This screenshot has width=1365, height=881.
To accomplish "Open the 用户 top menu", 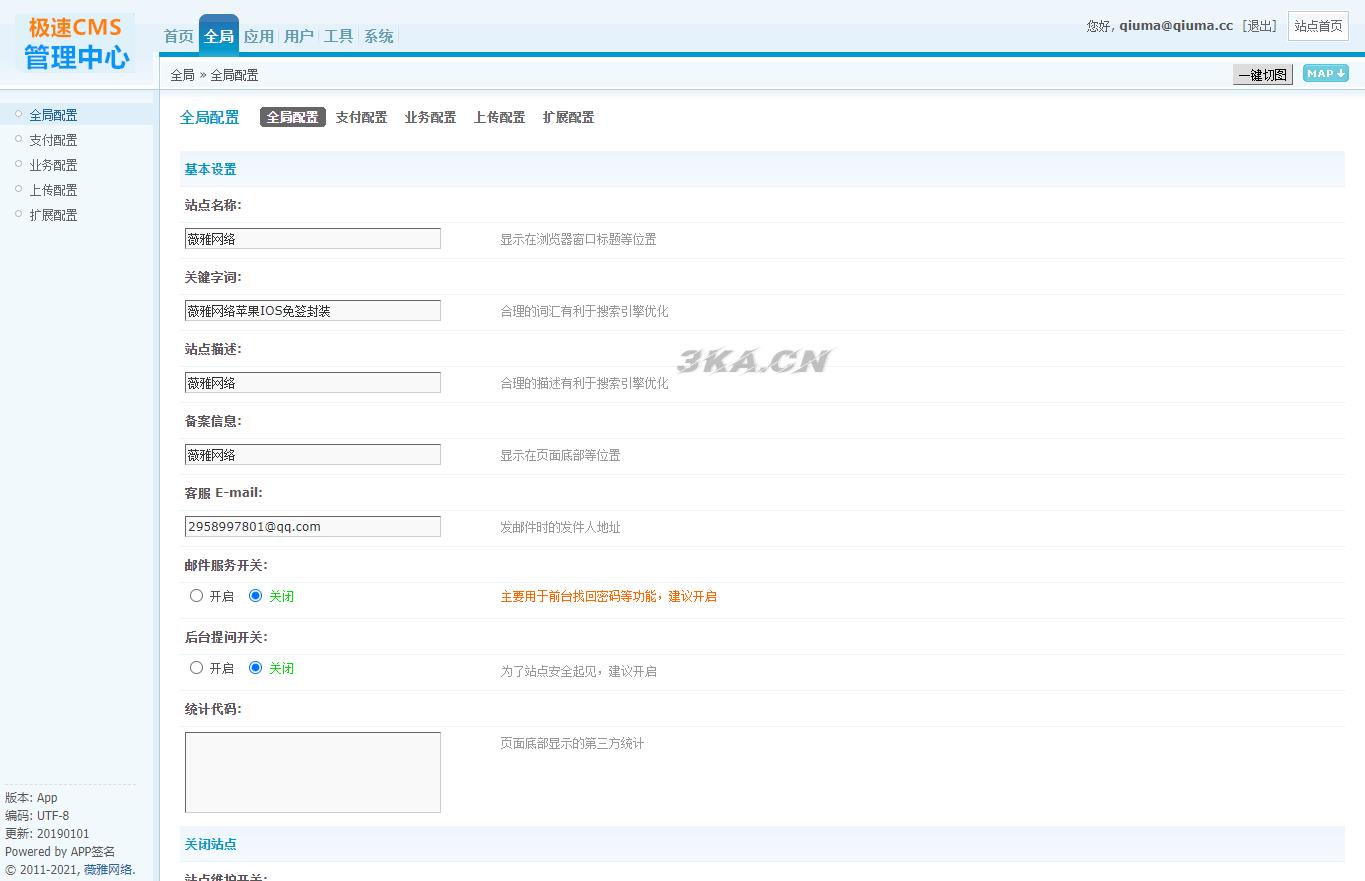I will pyautogui.click(x=299, y=36).
